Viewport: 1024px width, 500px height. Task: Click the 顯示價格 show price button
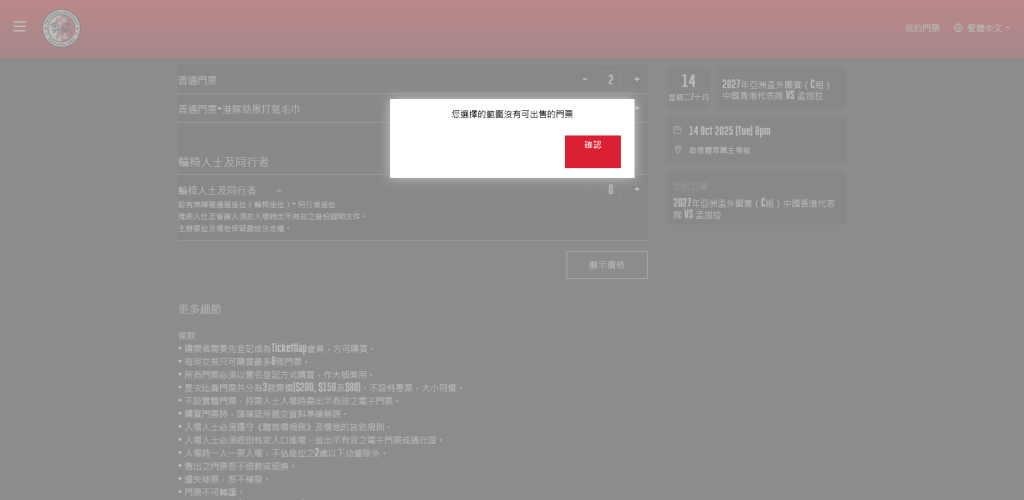(x=606, y=265)
